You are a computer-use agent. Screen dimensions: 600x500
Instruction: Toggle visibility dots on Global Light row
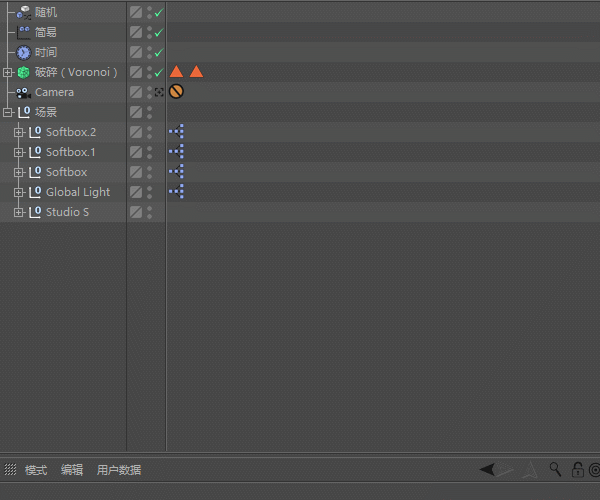[149, 192]
